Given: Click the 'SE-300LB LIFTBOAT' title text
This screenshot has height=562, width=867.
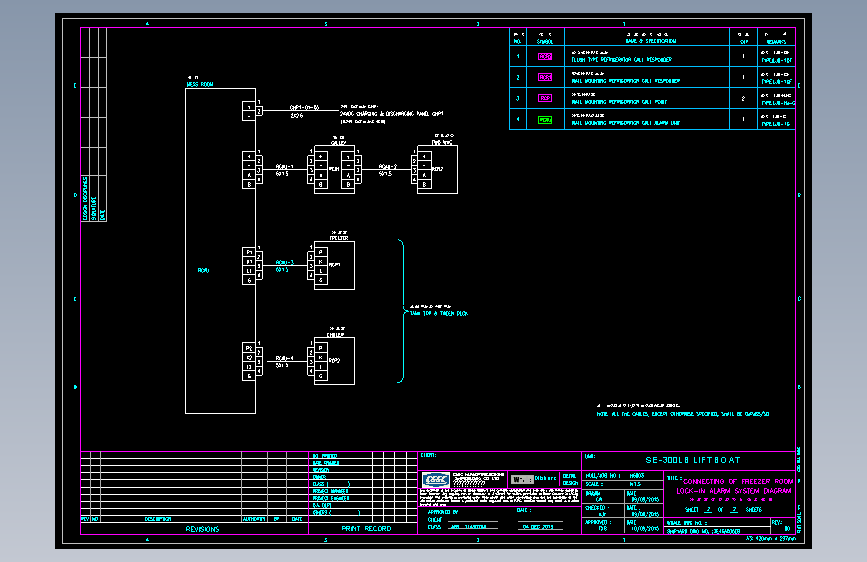Looking at the screenshot, I should tap(692, 460).
